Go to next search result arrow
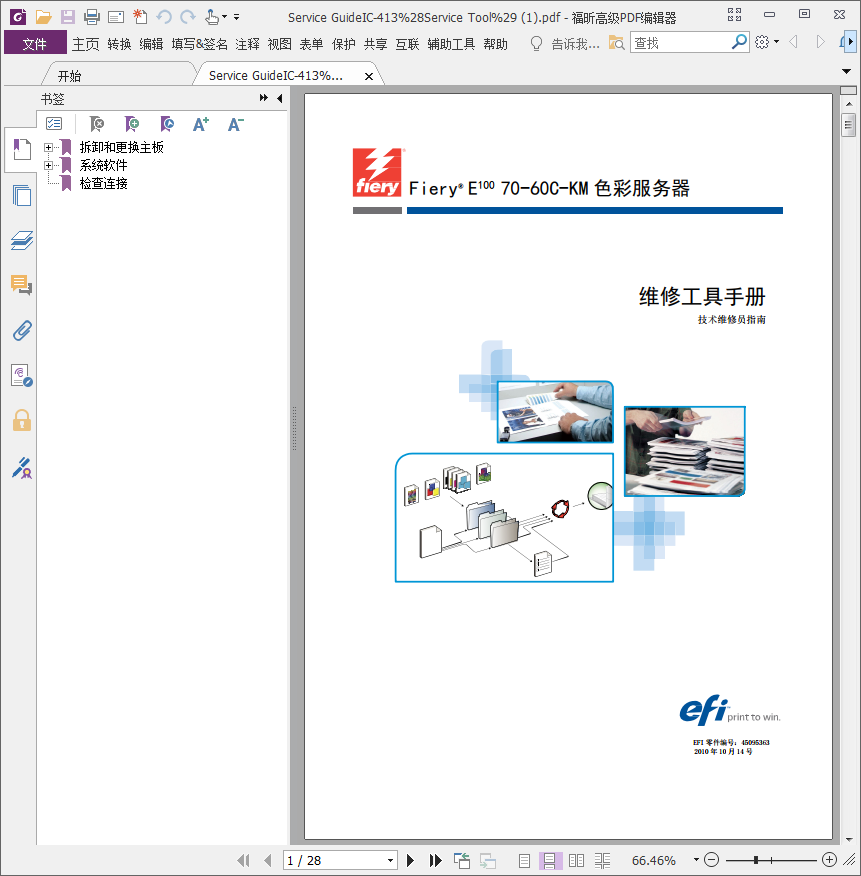Screen dimensions: 861x876 click(x=820, y=42)
